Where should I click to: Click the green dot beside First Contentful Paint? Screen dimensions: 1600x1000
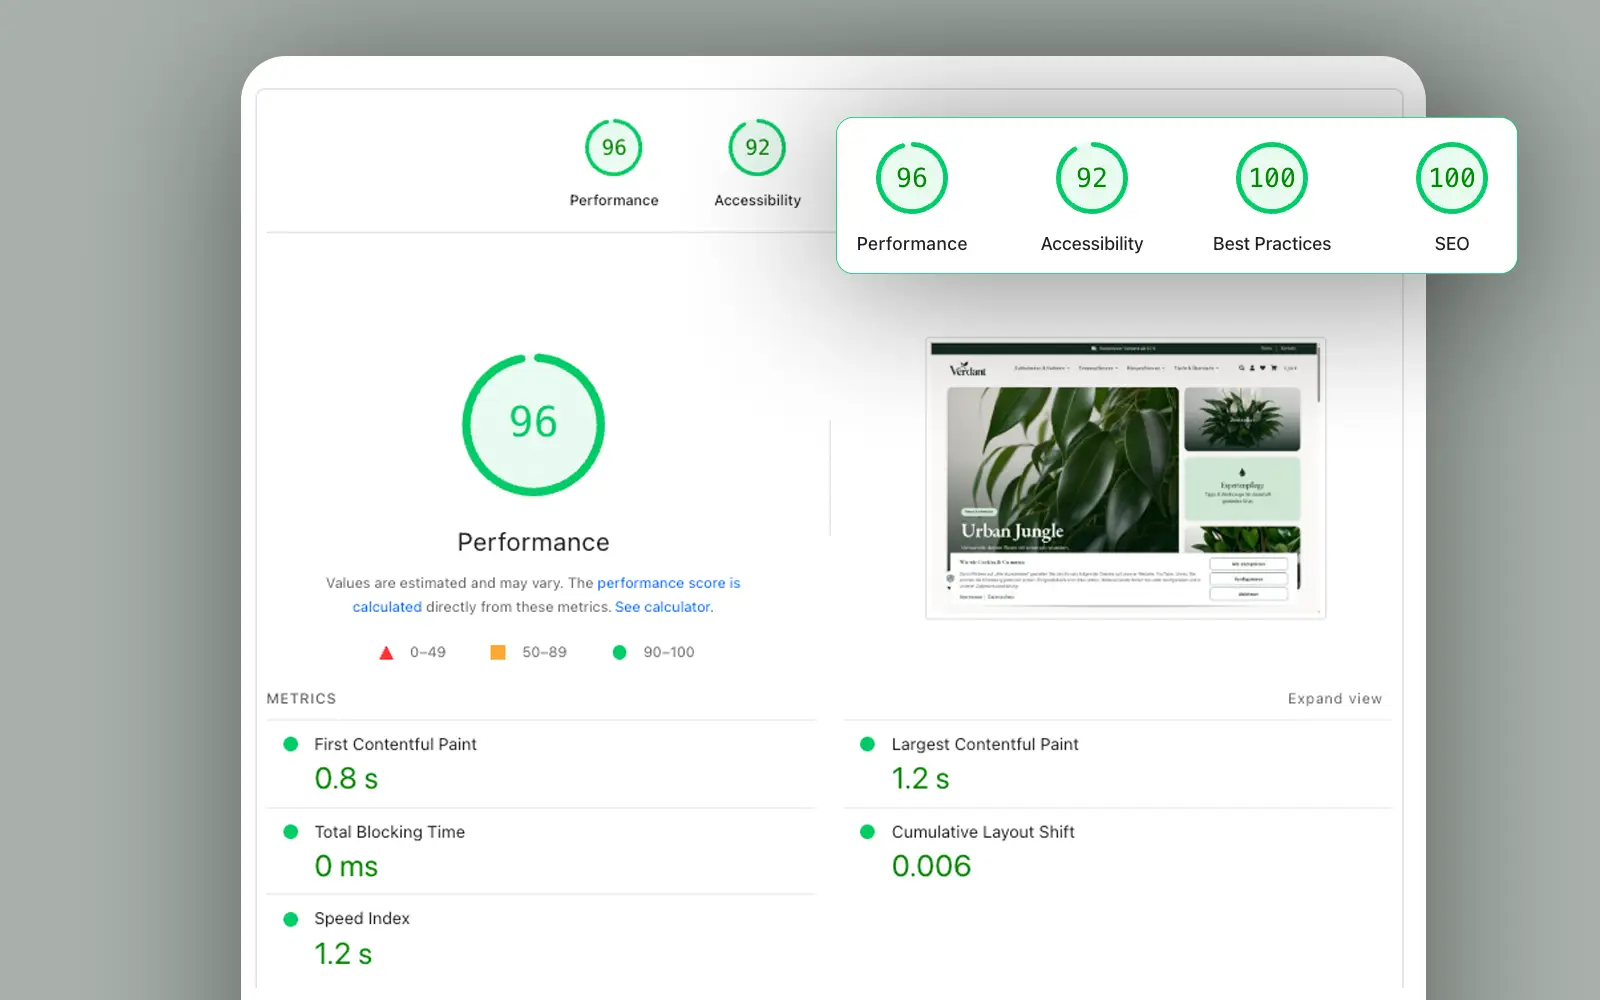coord(291,744)
